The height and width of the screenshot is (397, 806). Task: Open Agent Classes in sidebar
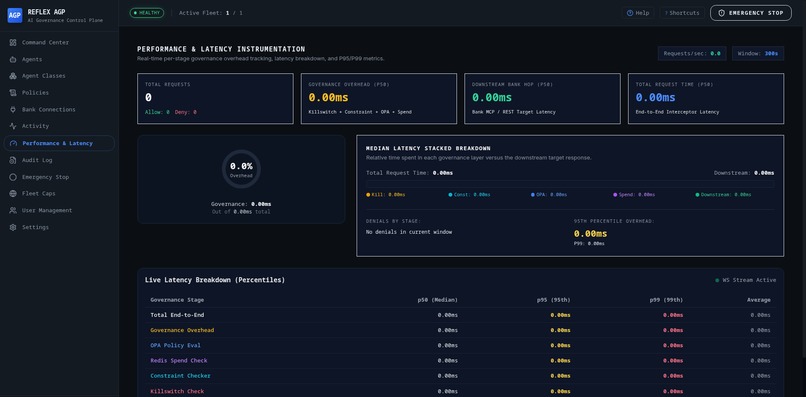59,76
